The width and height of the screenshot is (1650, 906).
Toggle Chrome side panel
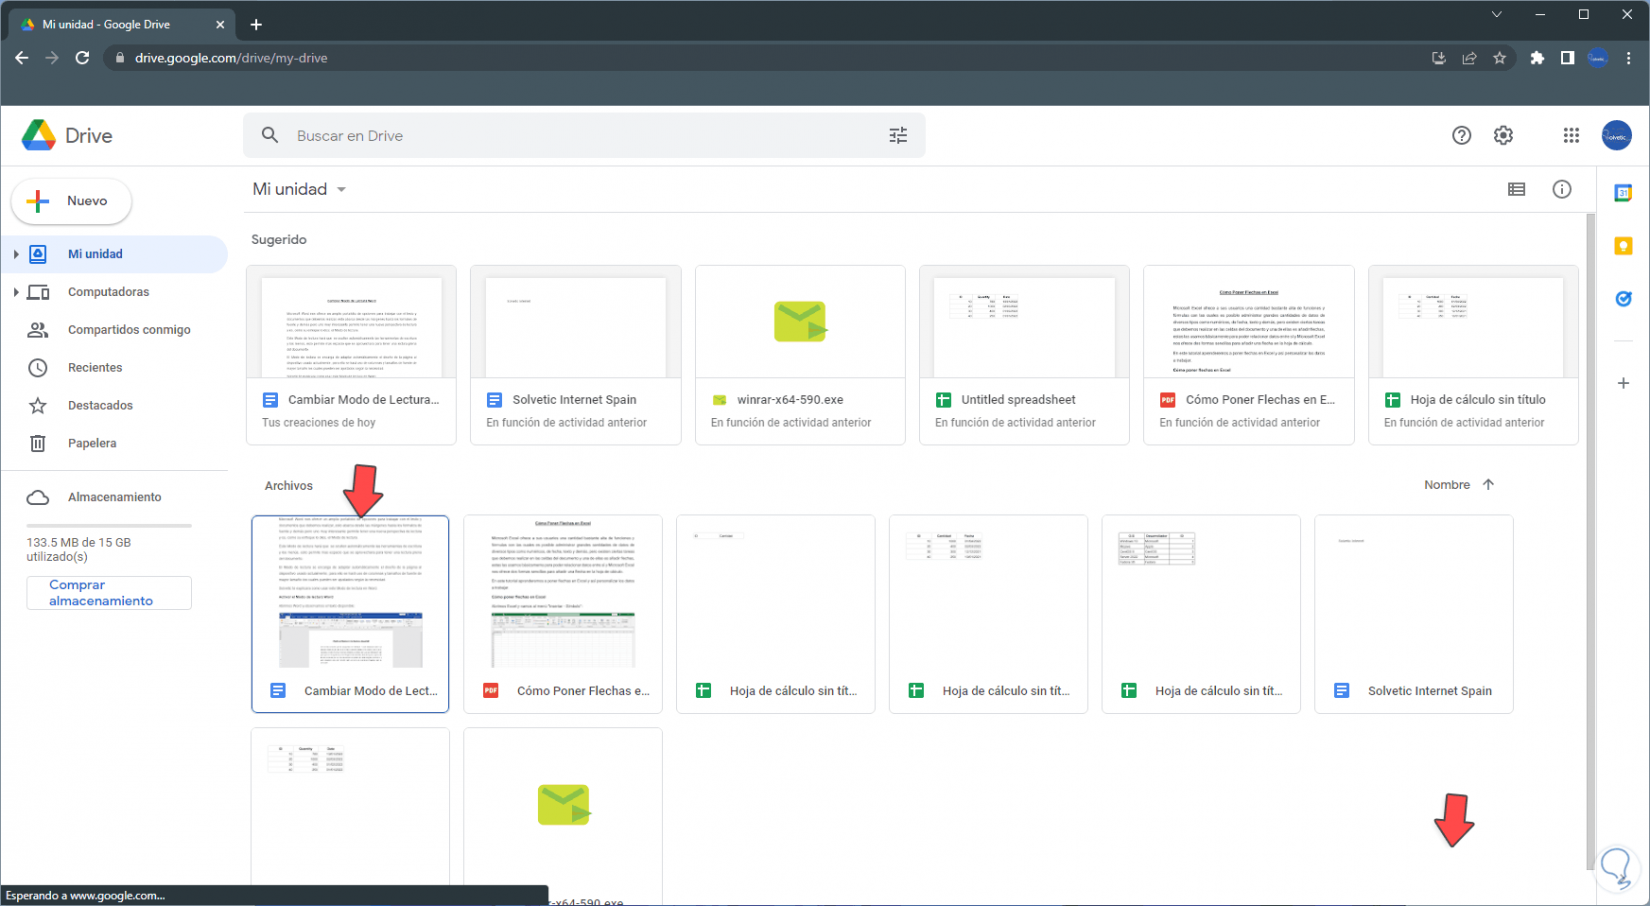point(1567,58)
